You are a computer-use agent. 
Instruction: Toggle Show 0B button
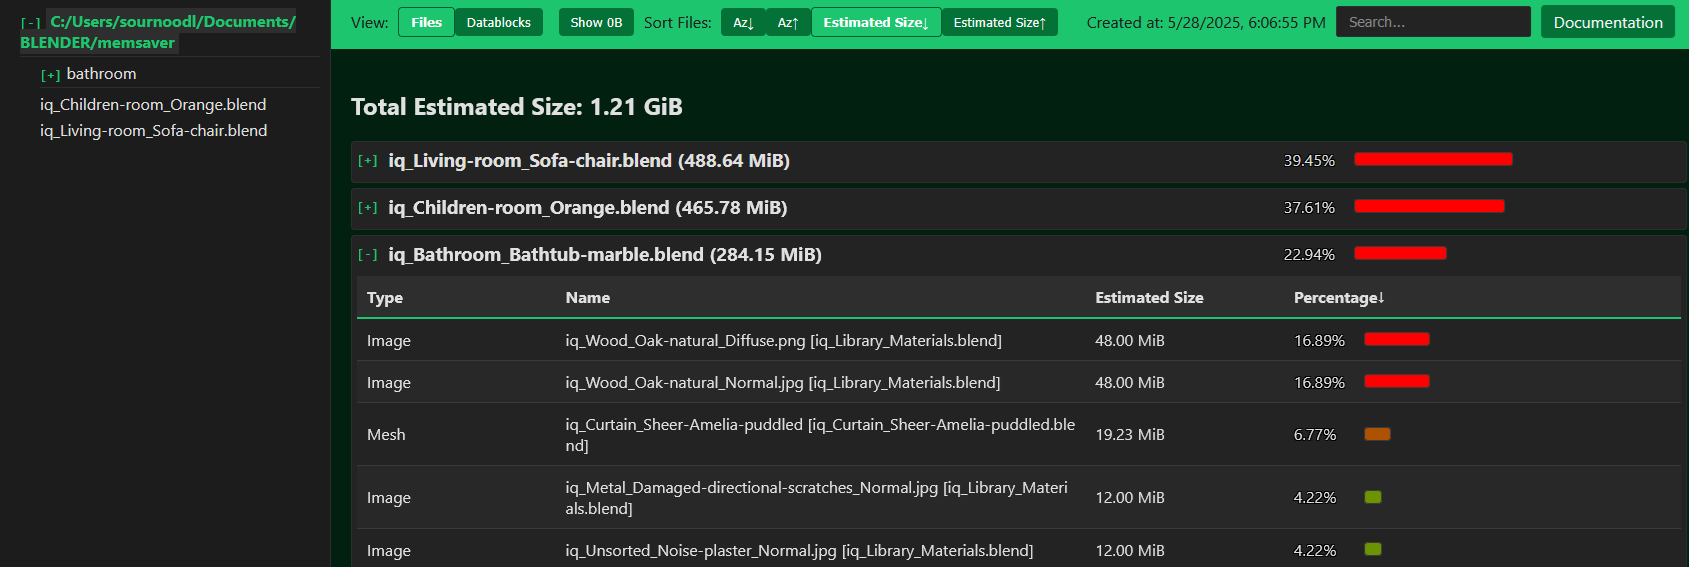596,22
